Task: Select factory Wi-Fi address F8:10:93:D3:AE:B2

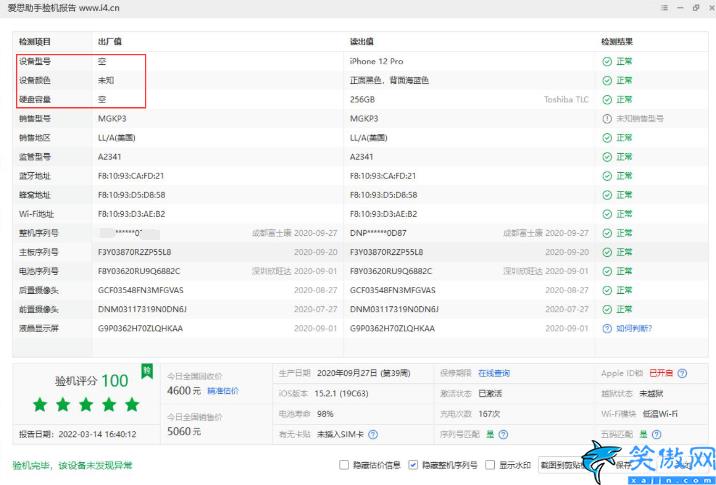Action: click(132, 214)
